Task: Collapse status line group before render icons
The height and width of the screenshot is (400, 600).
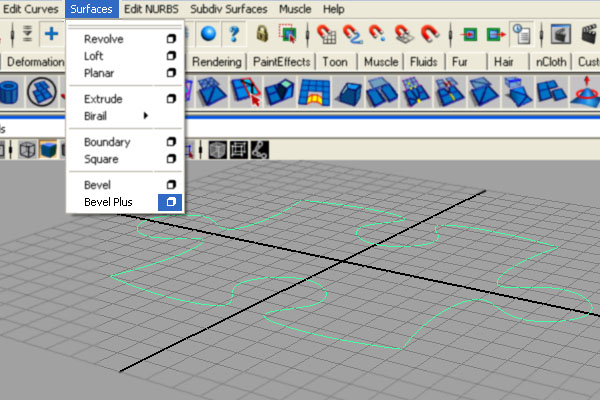Action: tap(541, 34)
